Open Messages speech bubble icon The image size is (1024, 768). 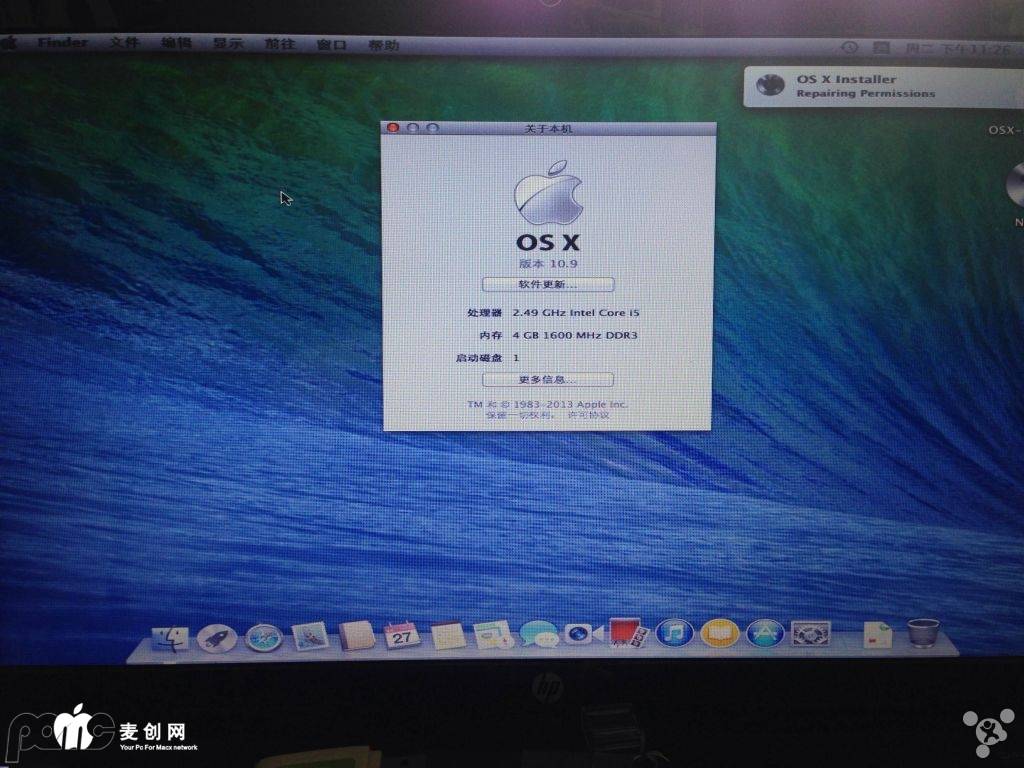(537, 634)
